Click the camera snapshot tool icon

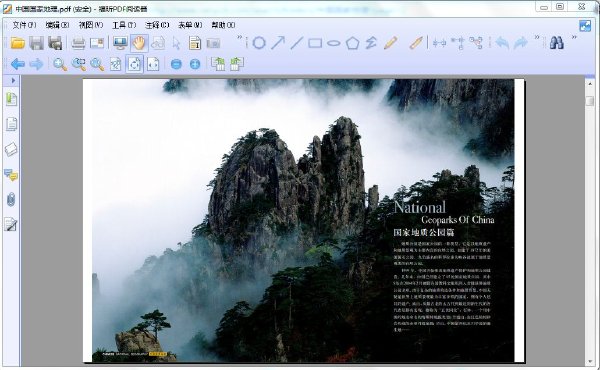point(213,43)
